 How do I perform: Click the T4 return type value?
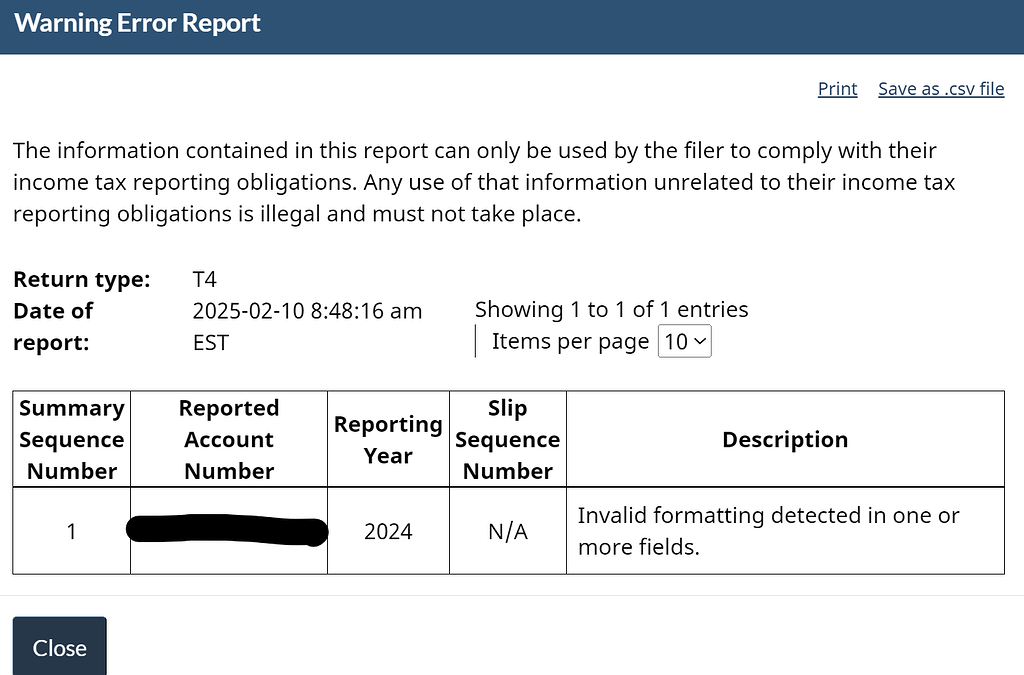pyautogui.click(x=204, y=279)
